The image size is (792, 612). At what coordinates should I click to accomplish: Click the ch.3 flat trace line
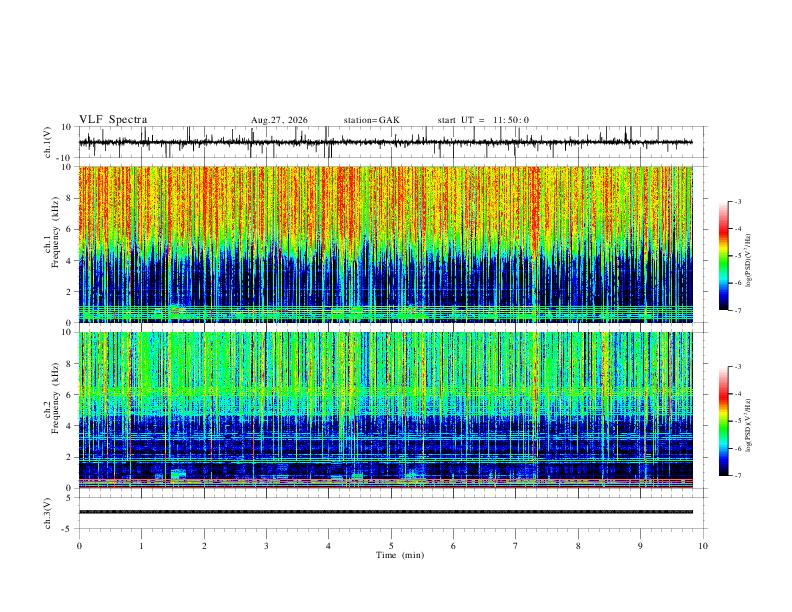[x=386, y=512]
